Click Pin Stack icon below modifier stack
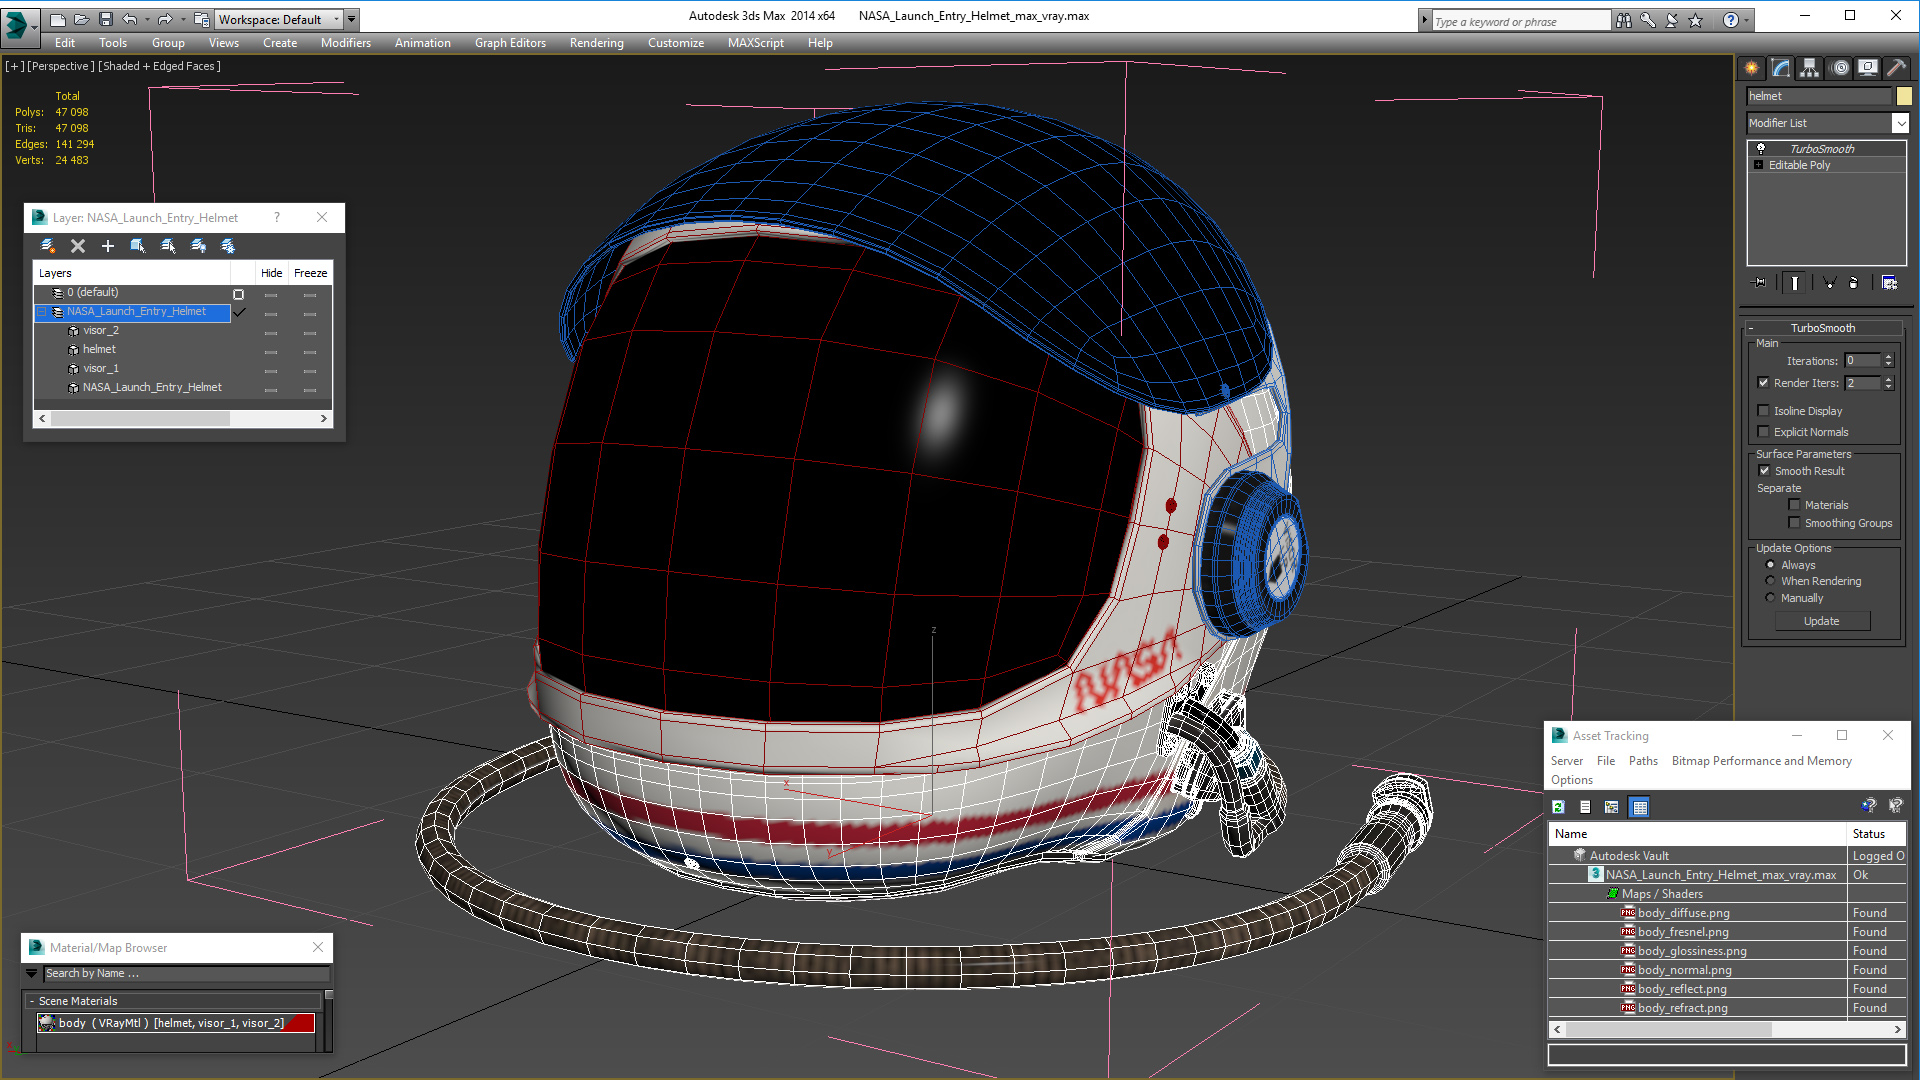Screen dimensions: 1920x1080 (1760, 283)
